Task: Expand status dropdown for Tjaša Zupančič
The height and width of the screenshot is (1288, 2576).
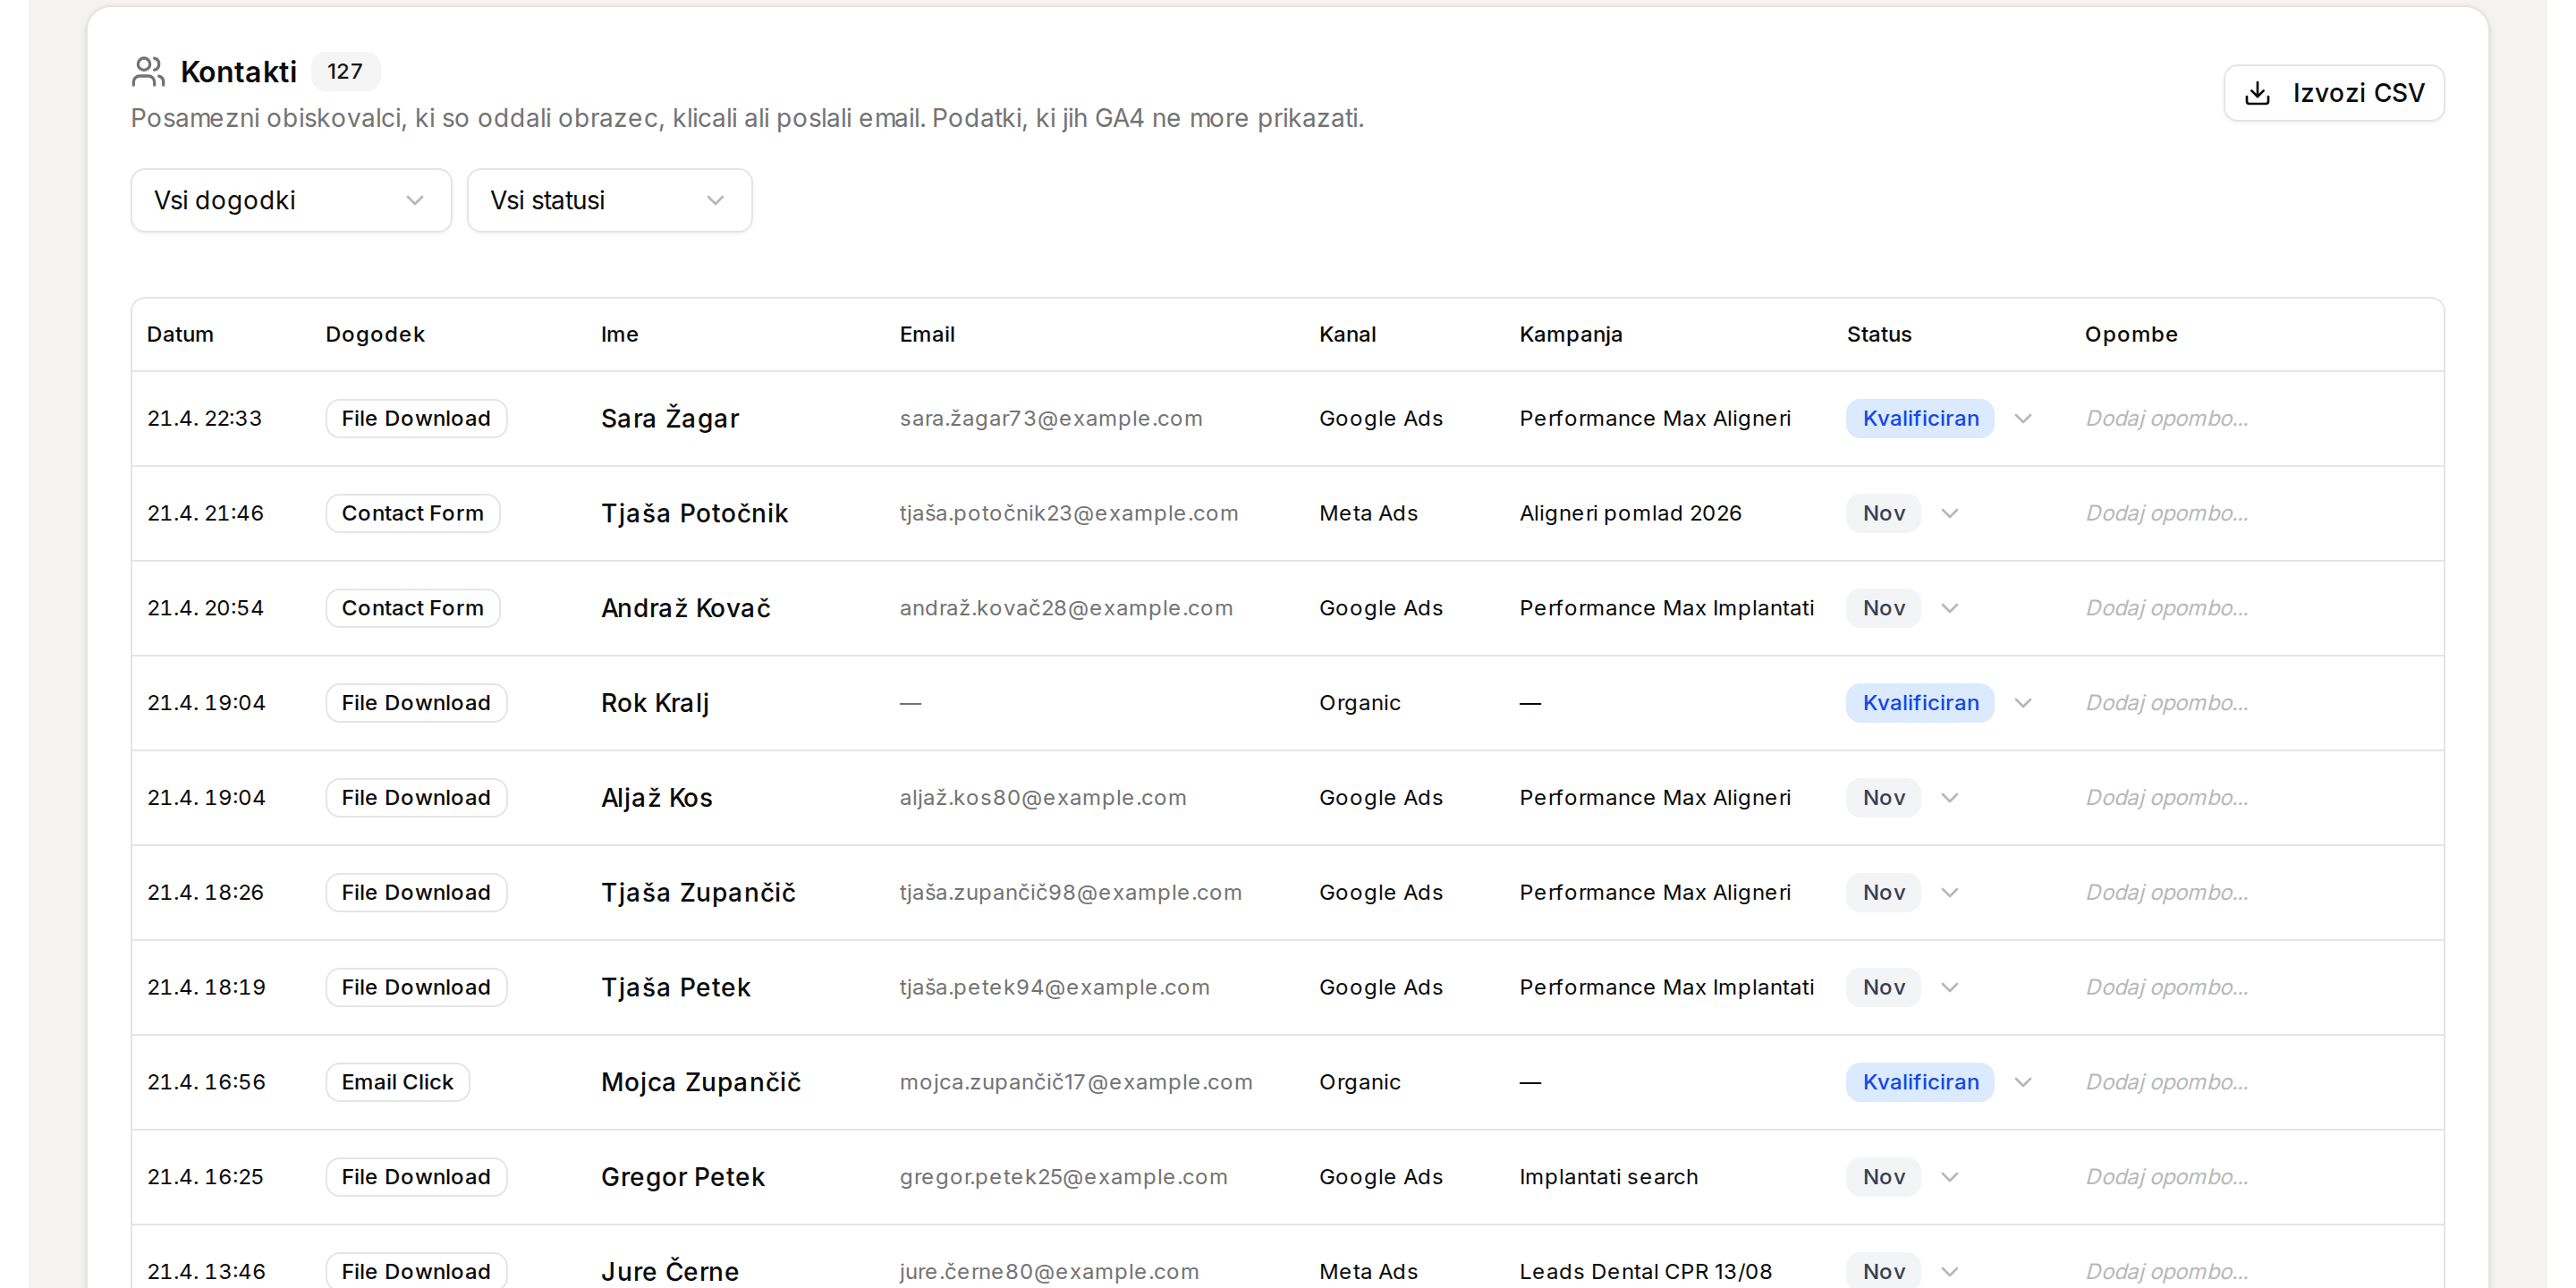Action: [1949, 893]
